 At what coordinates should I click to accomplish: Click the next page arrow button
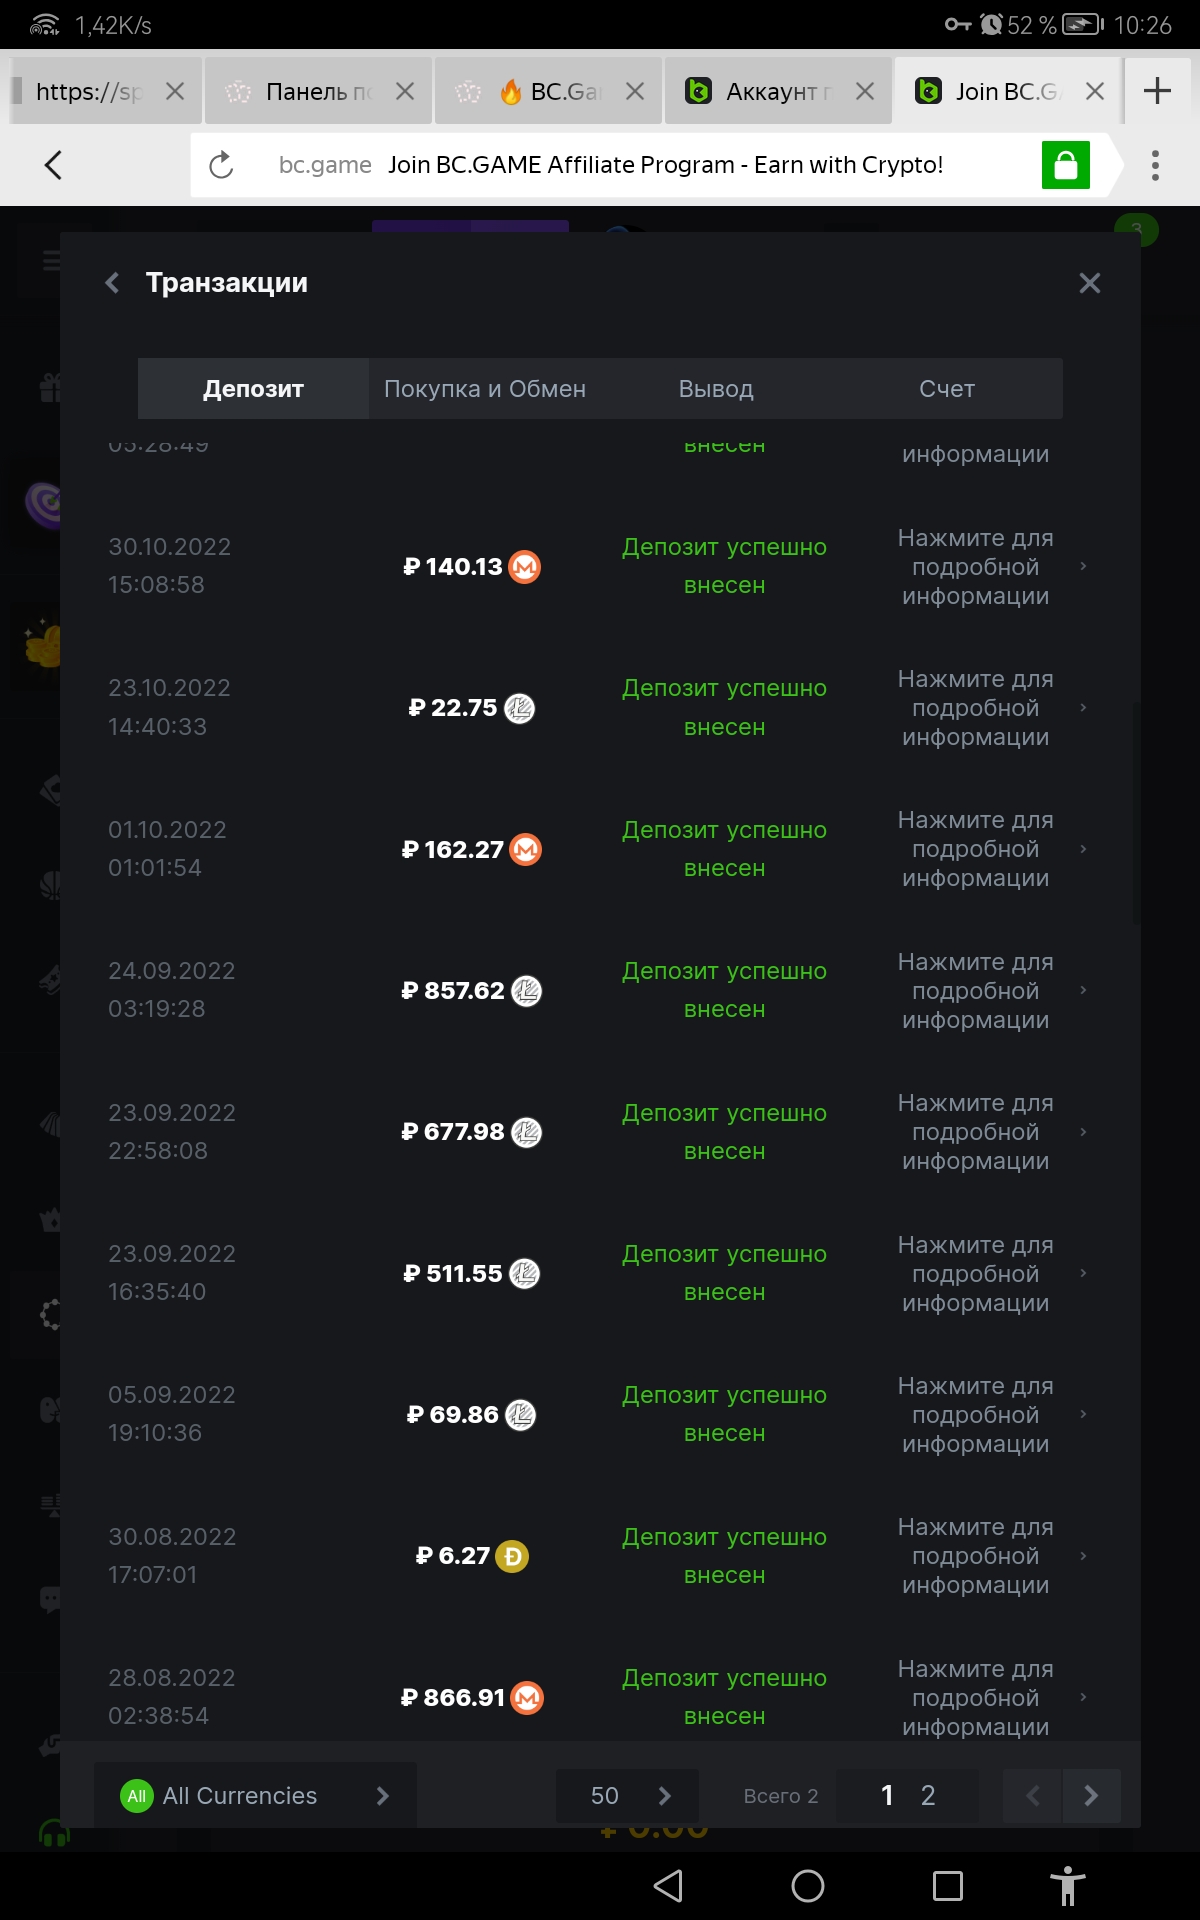click(1091, 1796)
